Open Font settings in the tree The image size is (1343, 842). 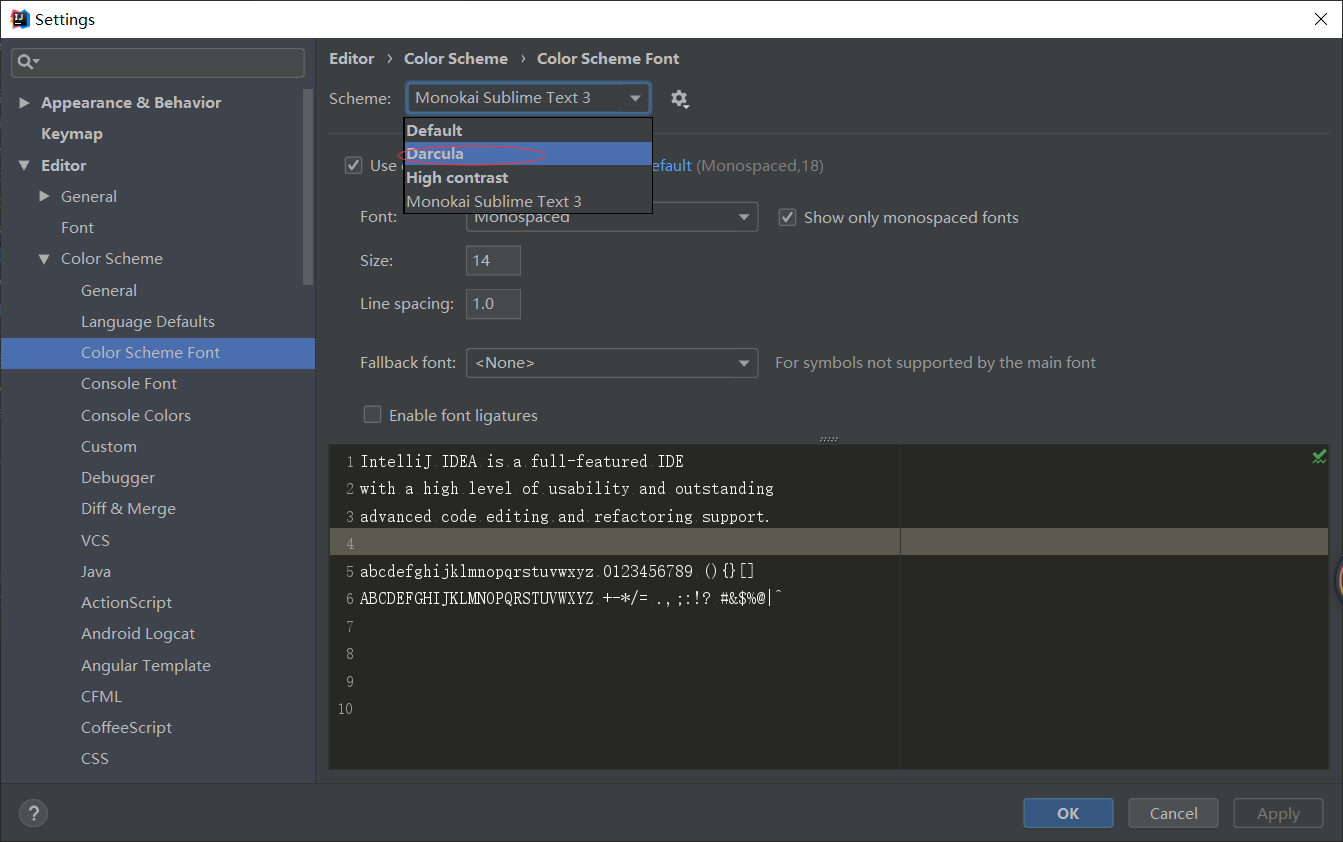78,228
